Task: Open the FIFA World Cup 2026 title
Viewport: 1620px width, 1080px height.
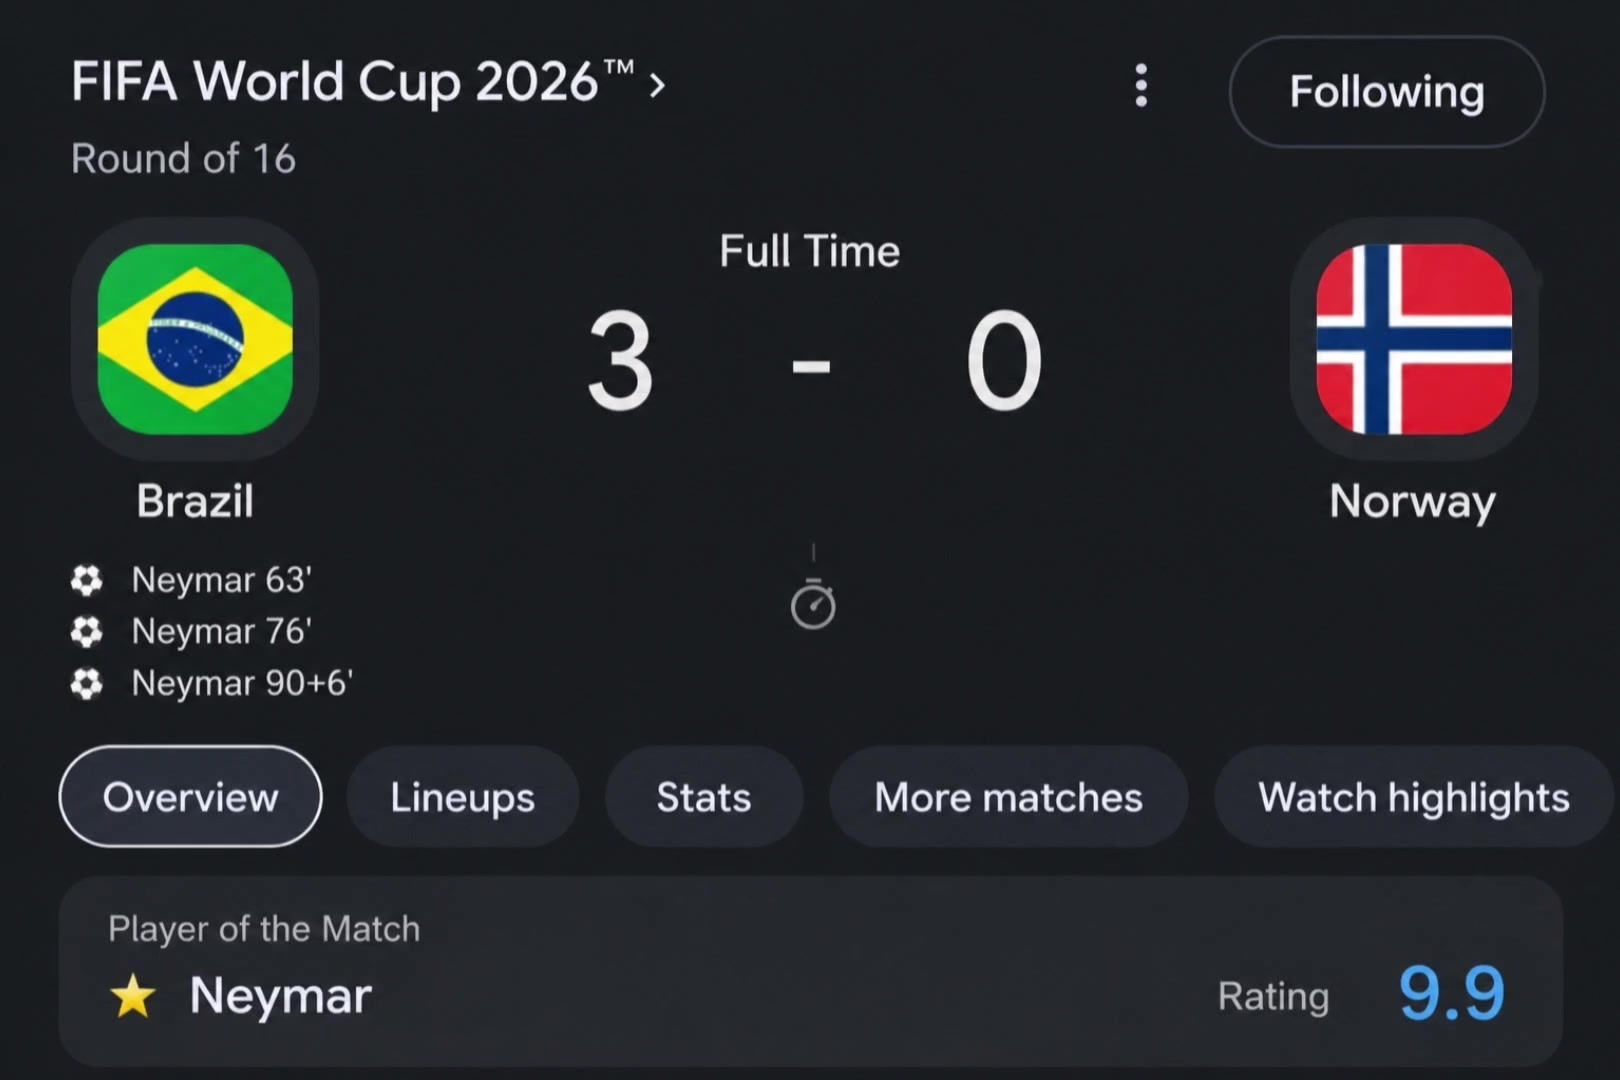Action: point(352,81)
